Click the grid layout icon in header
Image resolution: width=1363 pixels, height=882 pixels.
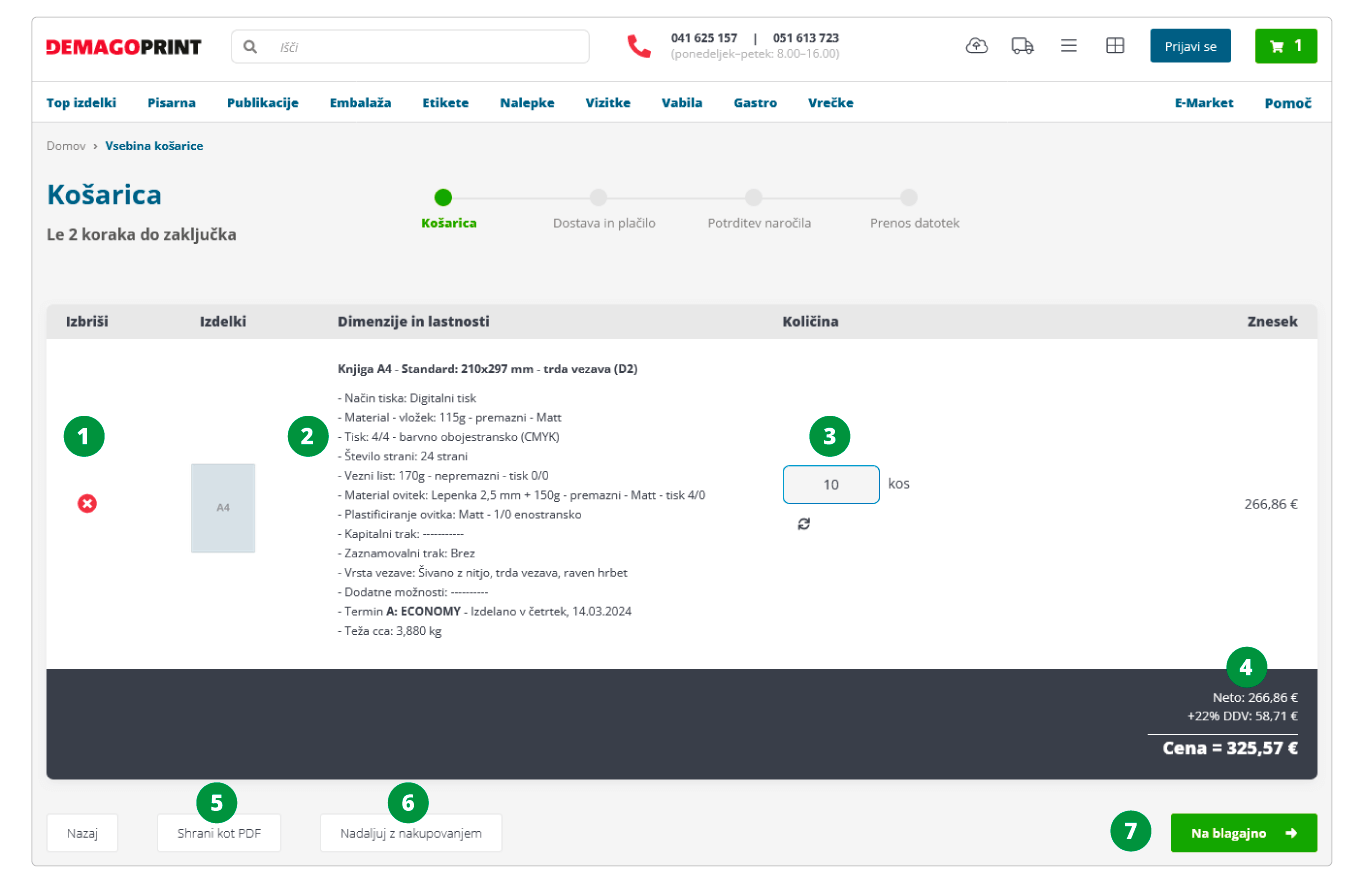(x=1115, y=46)
